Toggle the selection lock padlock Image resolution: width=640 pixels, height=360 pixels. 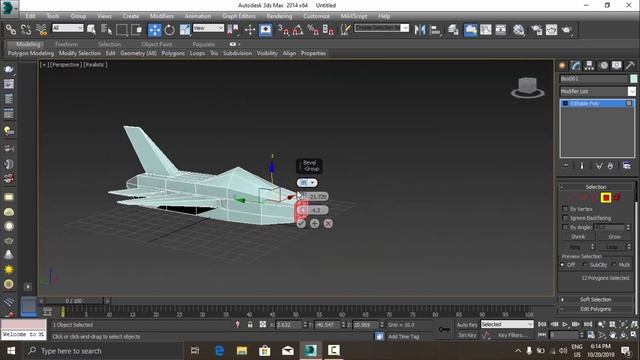[250, 324]
